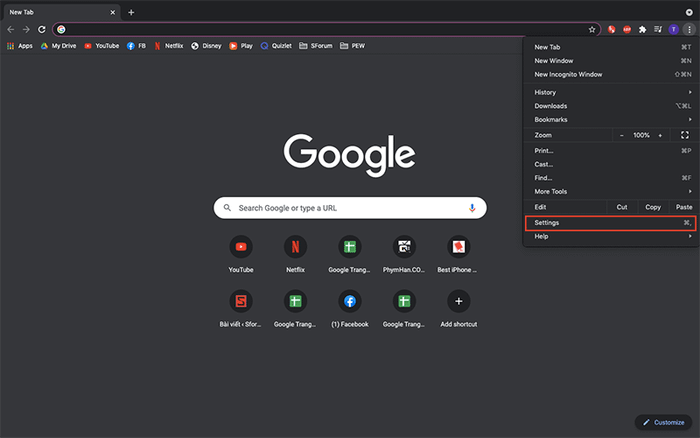This screenshot has height=438, width=700.
Task: Select the New Tab browser tab
Action: point(62,13)
